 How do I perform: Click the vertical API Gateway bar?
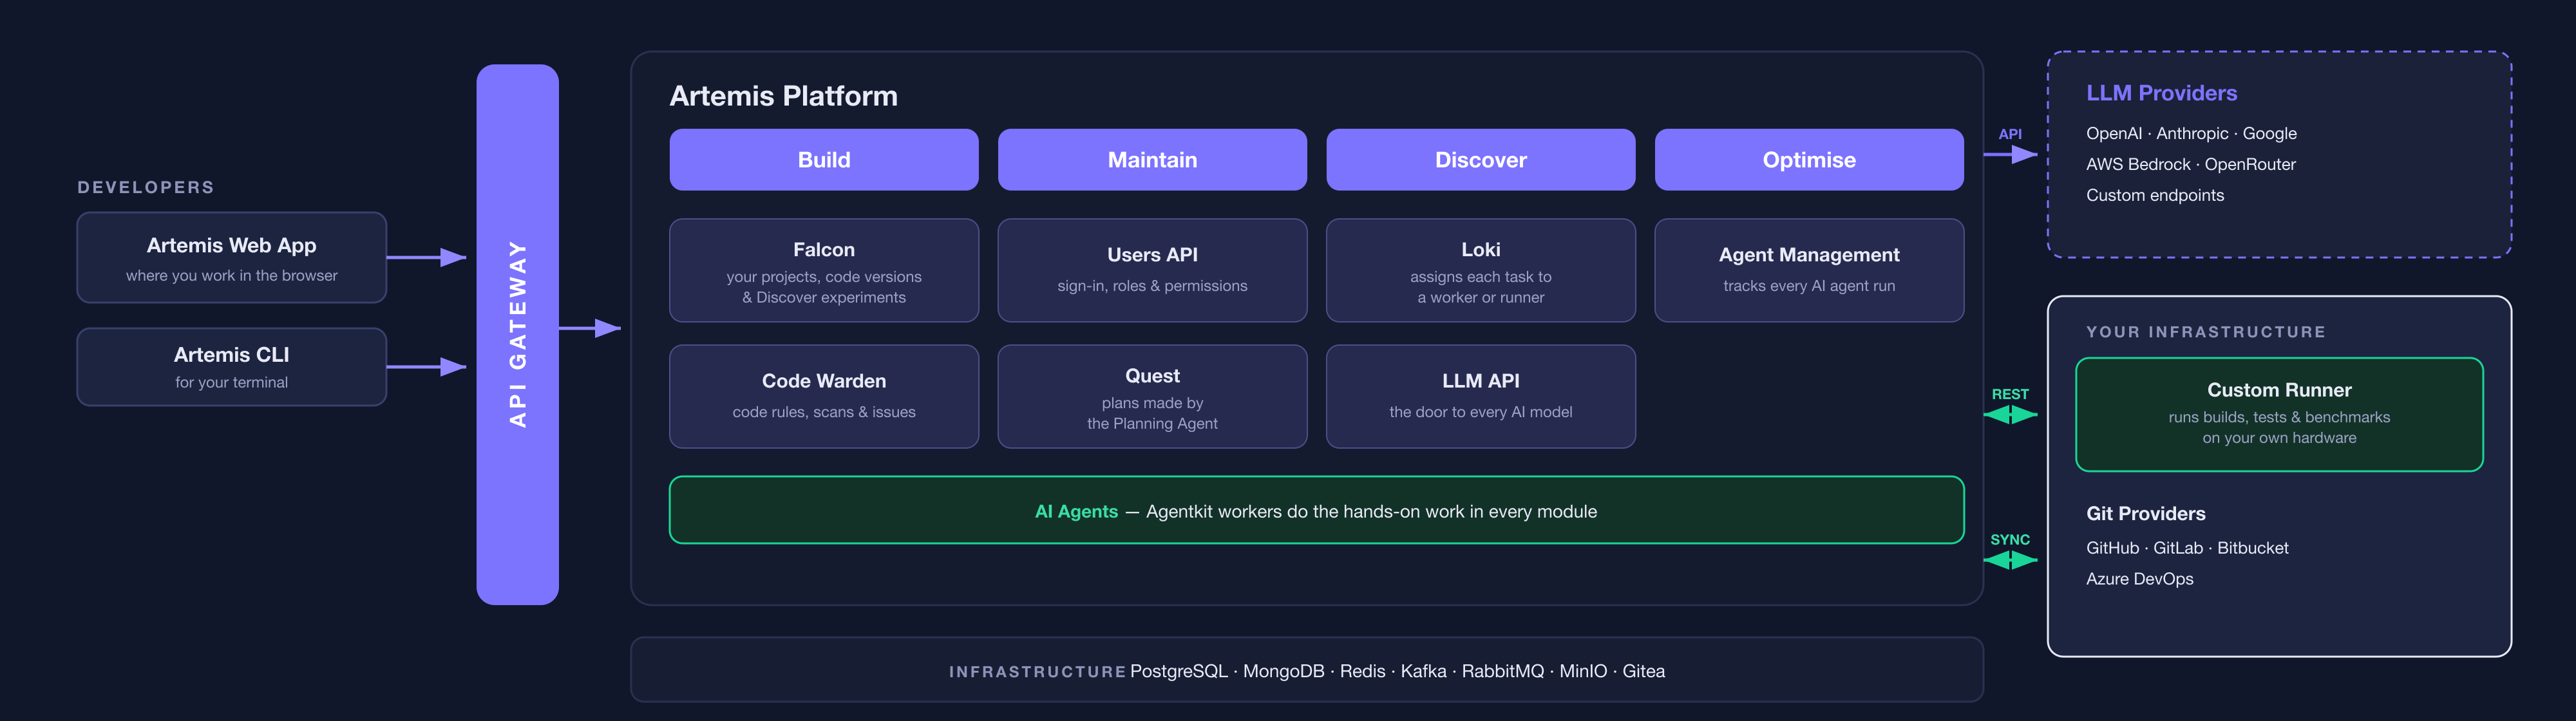(517, 334)
